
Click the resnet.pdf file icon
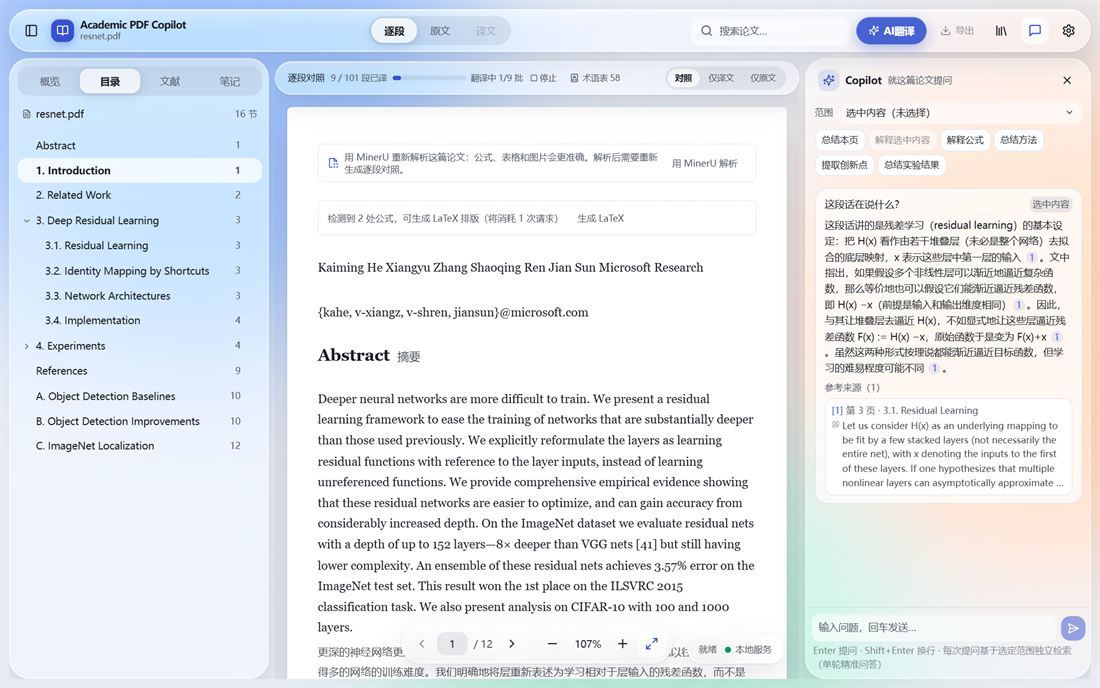(27, 114)
